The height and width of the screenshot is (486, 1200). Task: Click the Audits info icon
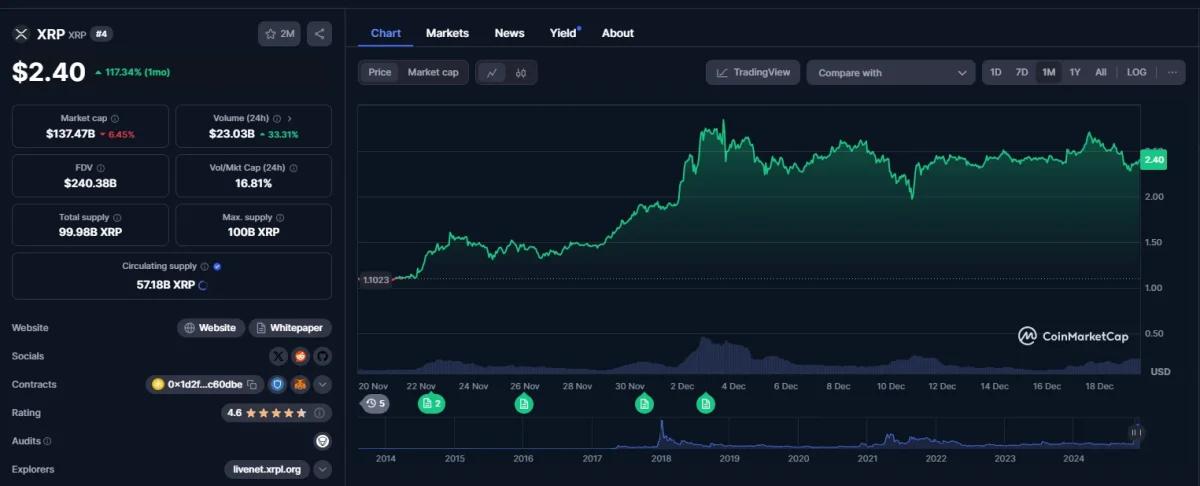coord(47,441)
